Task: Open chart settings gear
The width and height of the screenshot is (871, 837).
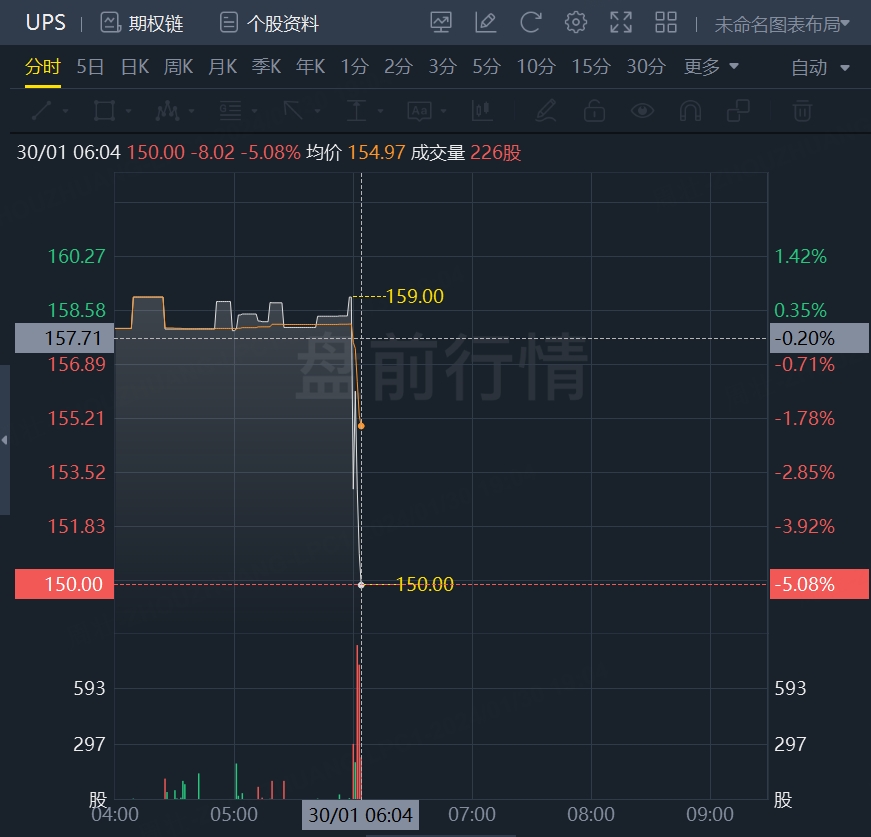Action: [x=575, y=22]
